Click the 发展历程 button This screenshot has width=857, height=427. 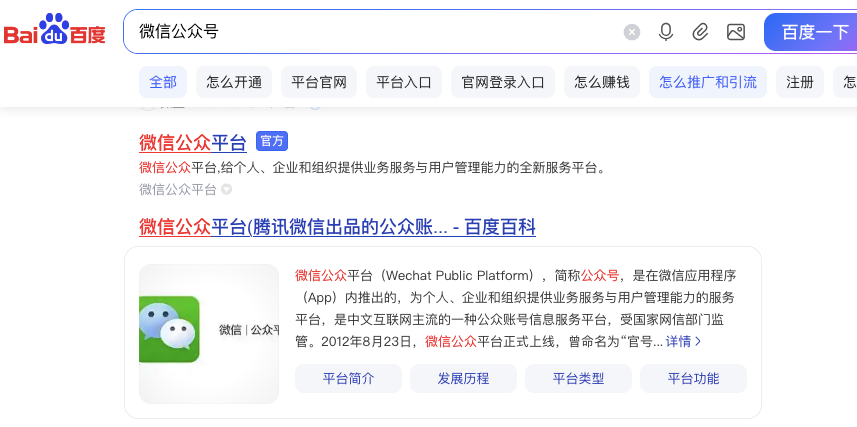tap(463, 378)
